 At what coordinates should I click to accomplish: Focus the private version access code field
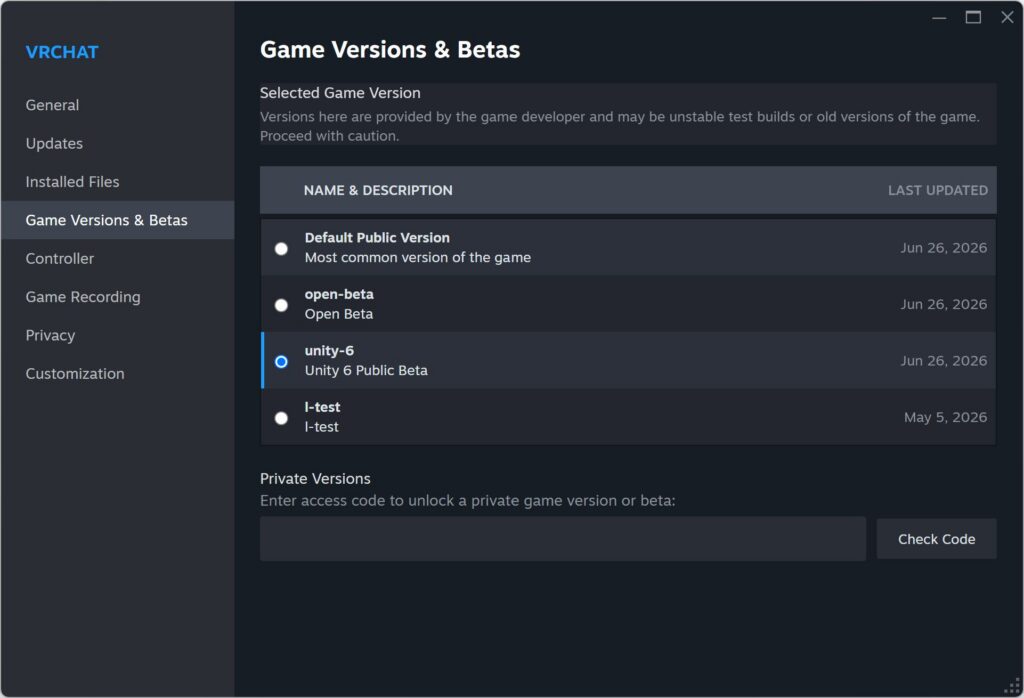(x=563, y=539)
